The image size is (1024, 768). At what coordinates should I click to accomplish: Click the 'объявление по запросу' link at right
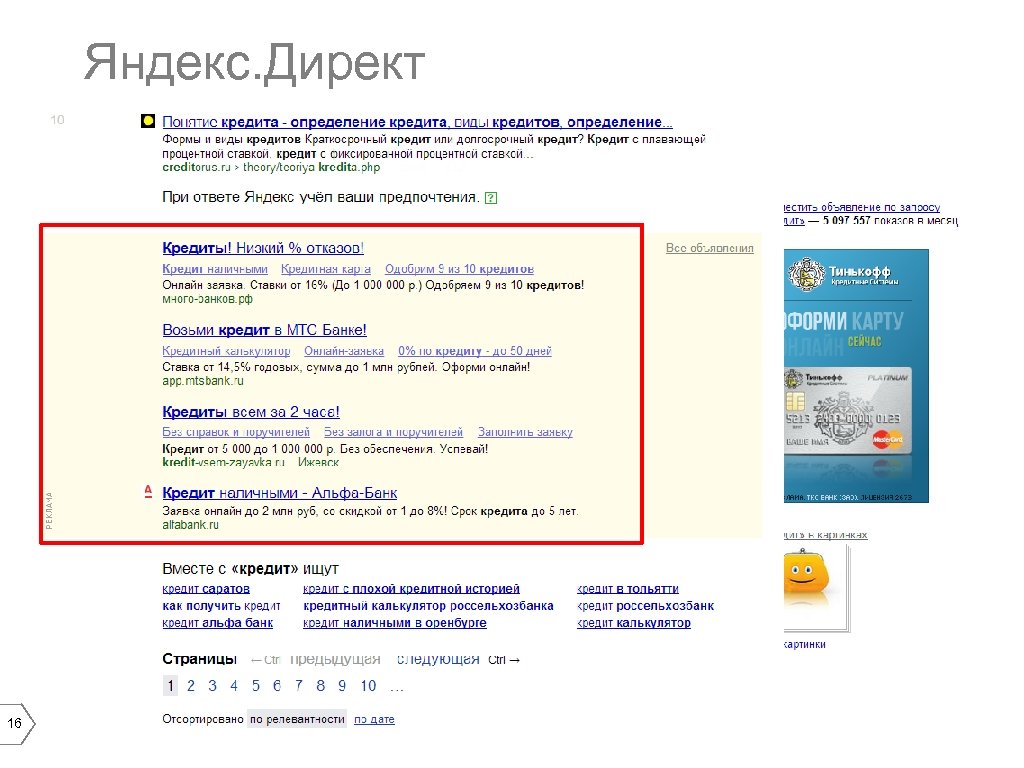[x=861, y=207]
